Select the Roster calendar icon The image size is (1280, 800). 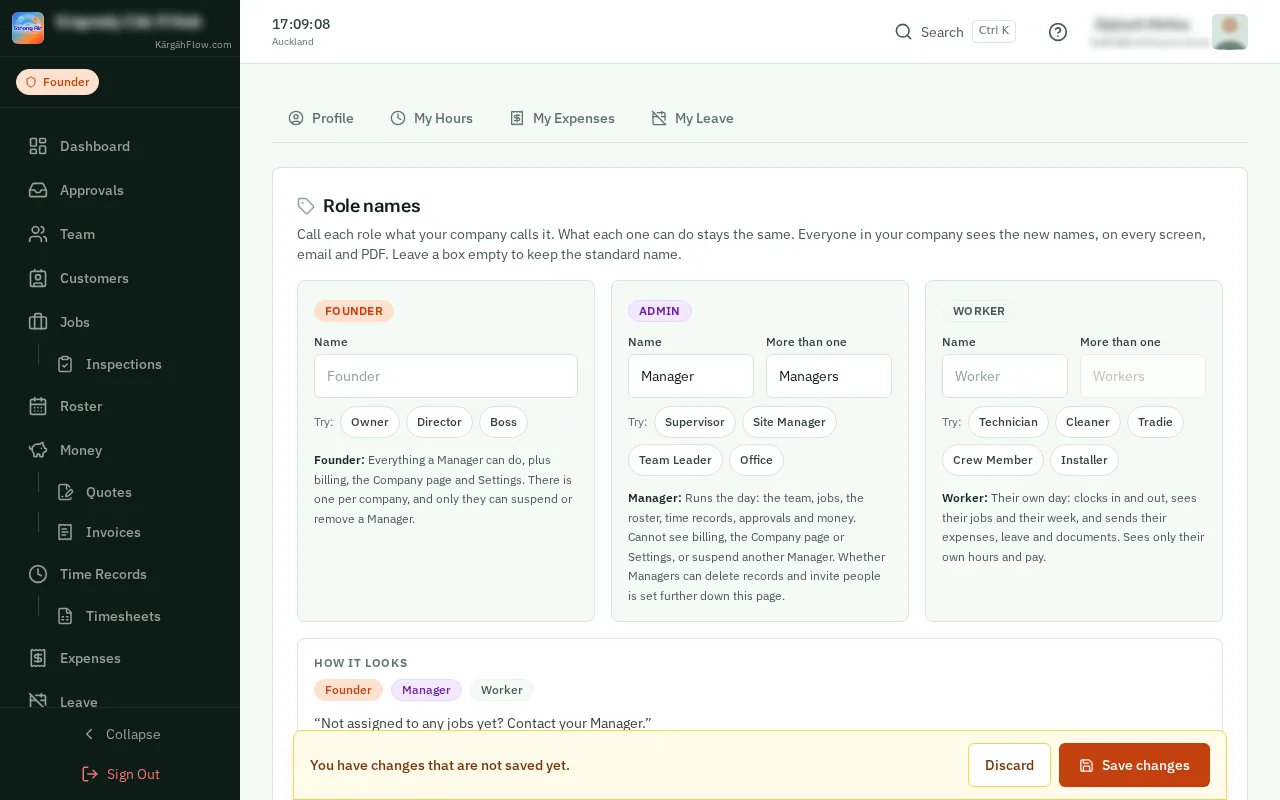(38, 406)
